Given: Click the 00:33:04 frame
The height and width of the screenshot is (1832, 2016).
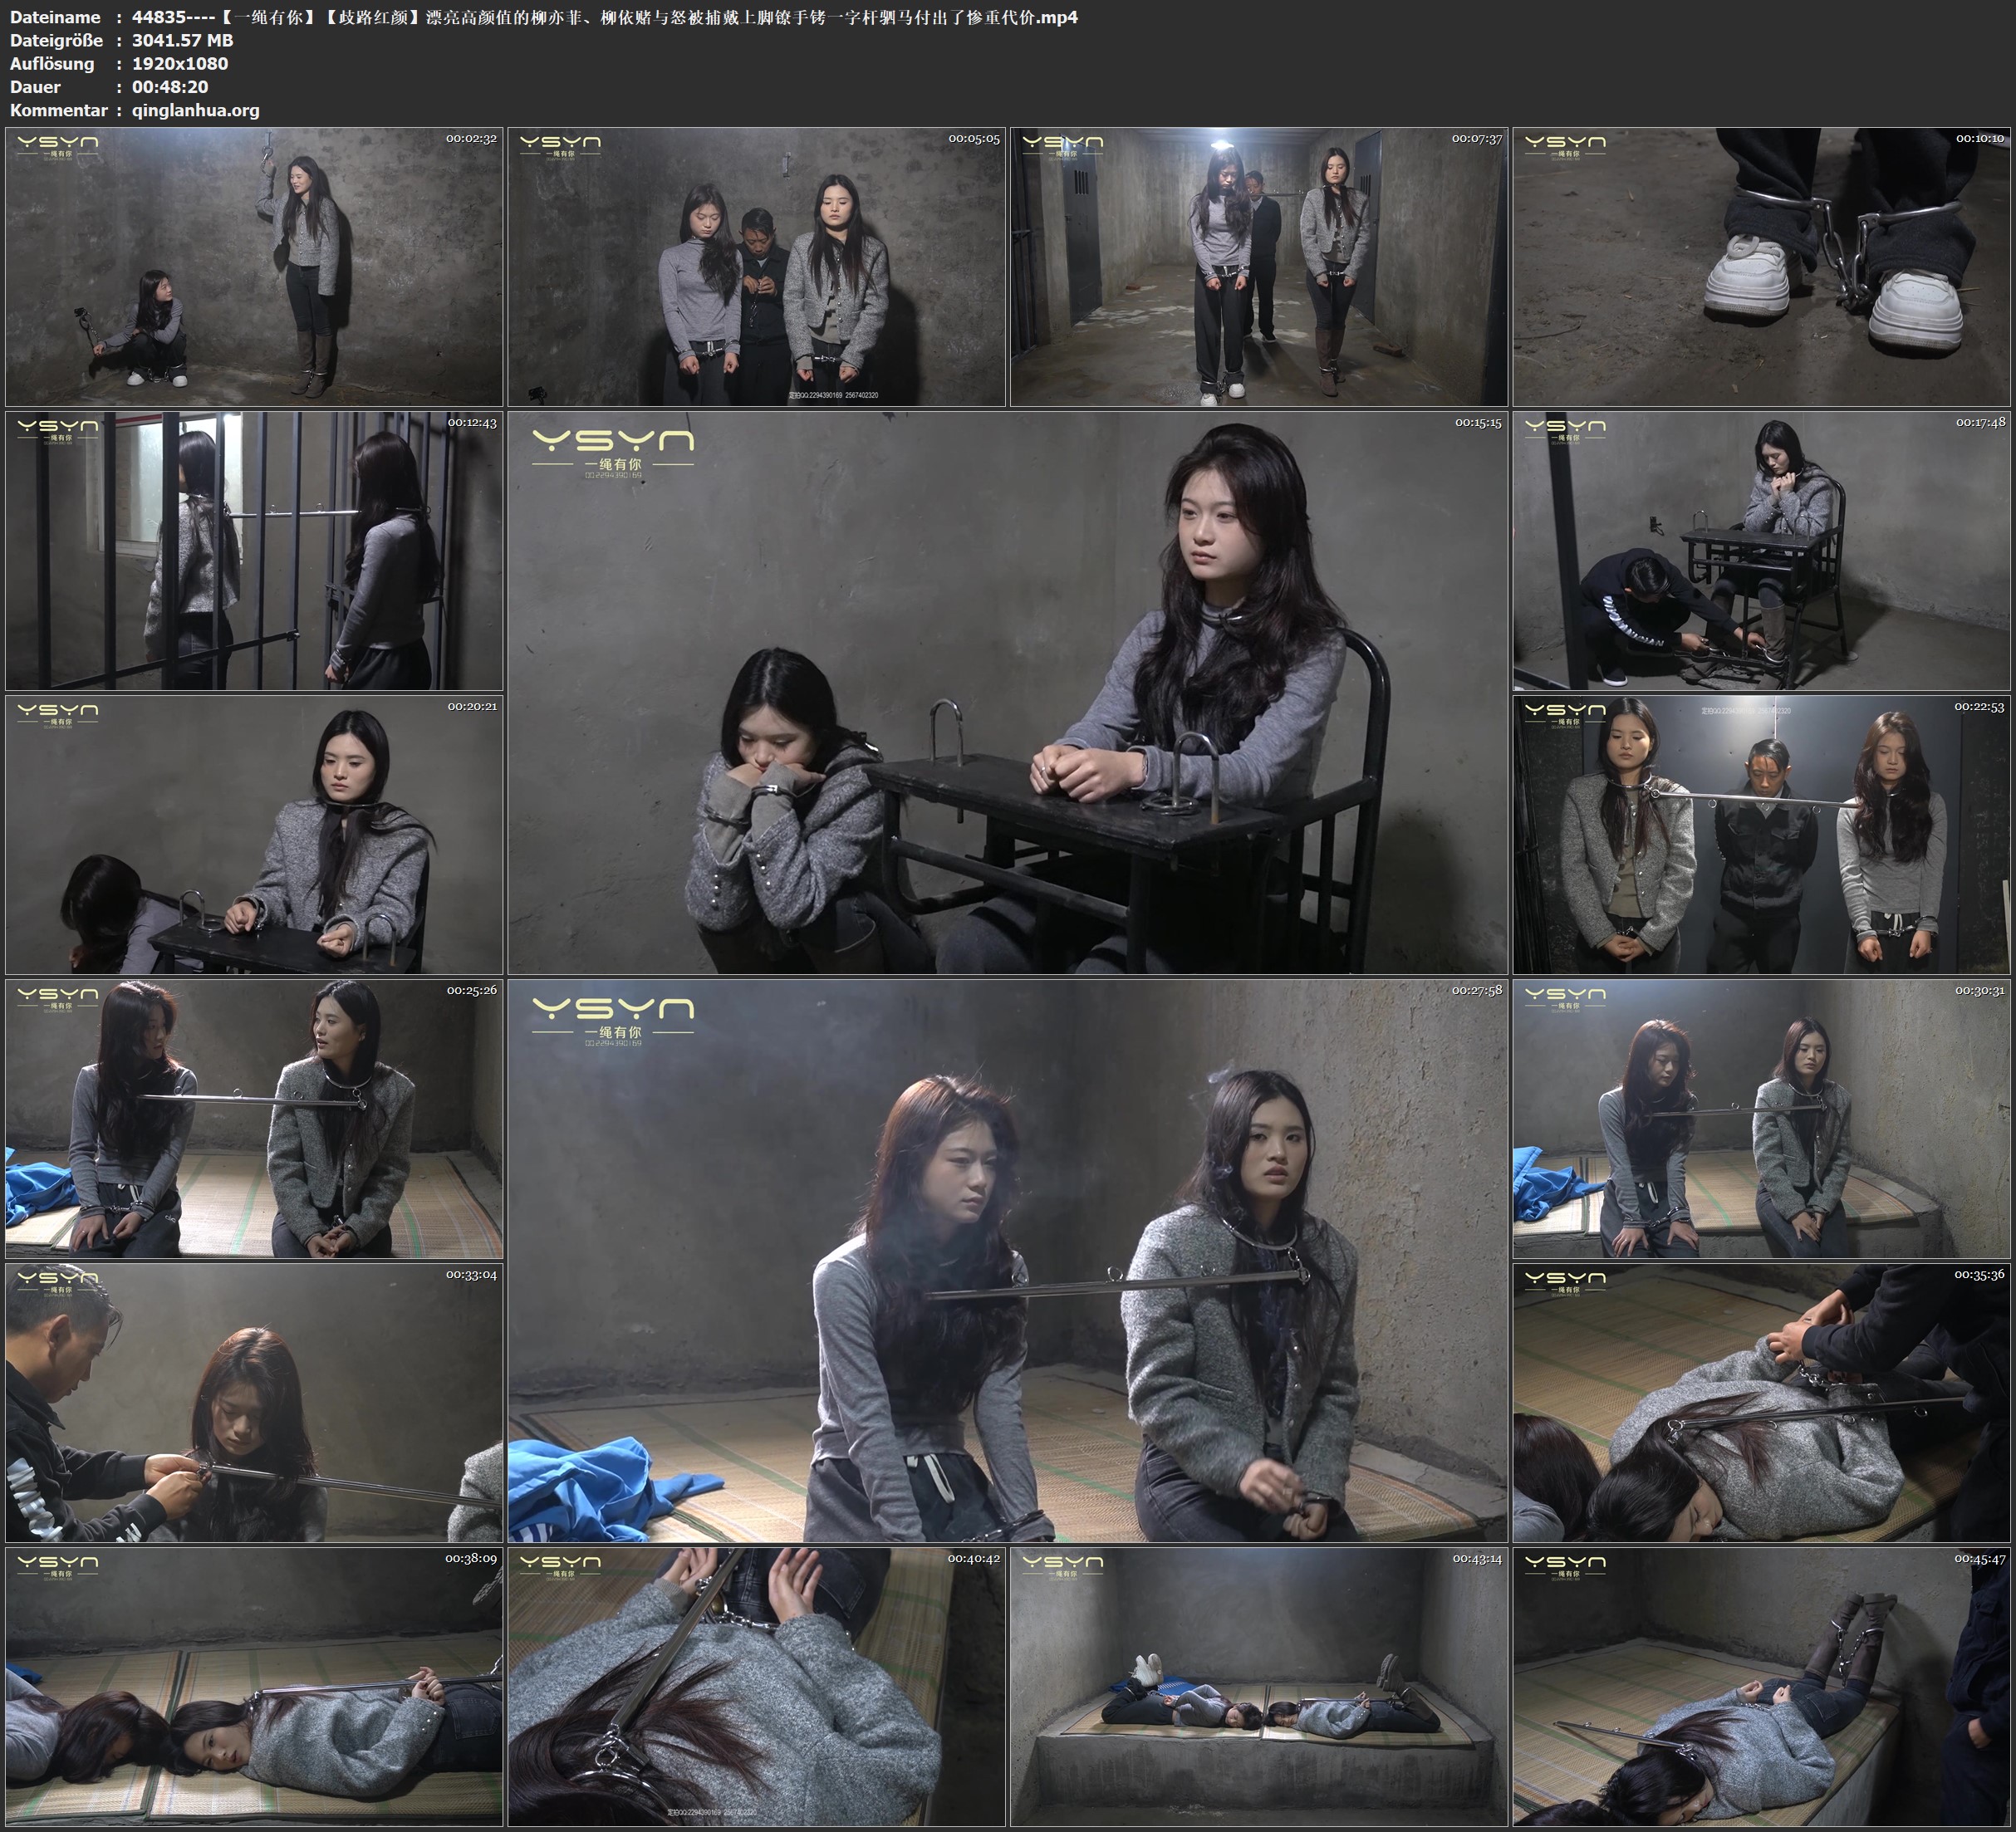Looking at the screenshot, I should coord(254,1402).
